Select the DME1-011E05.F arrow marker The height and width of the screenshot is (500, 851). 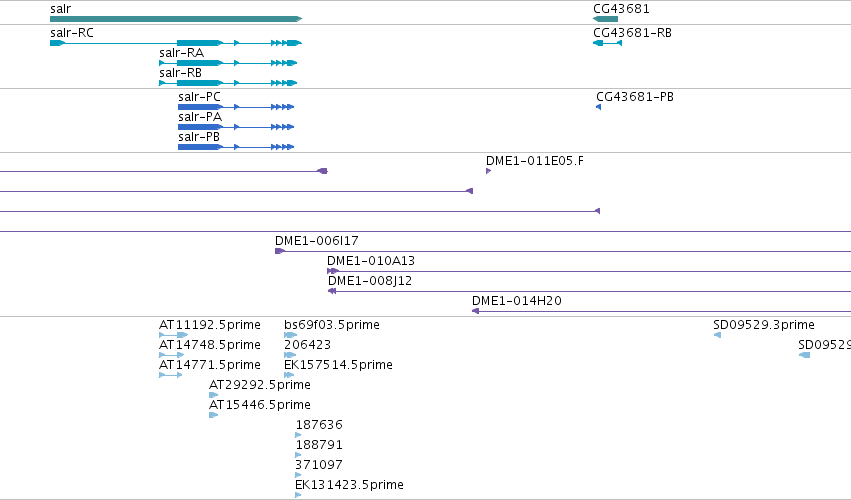[x=488, y=171]
